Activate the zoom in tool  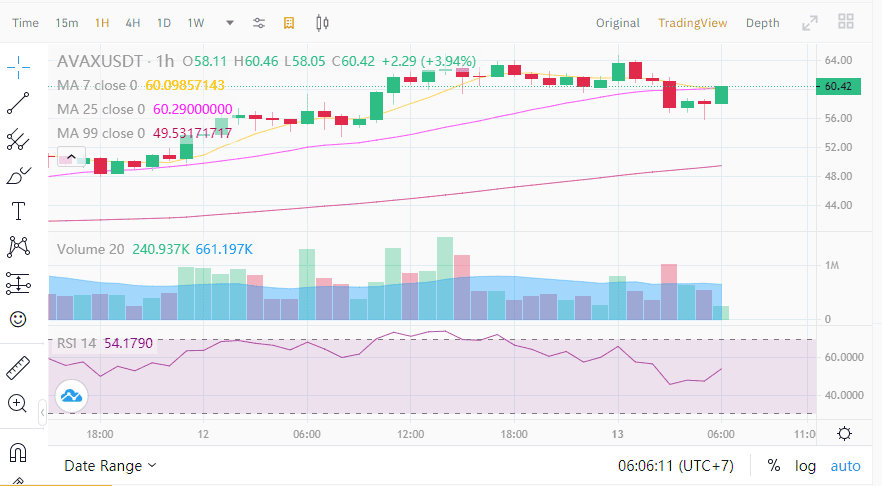point(17,404)
